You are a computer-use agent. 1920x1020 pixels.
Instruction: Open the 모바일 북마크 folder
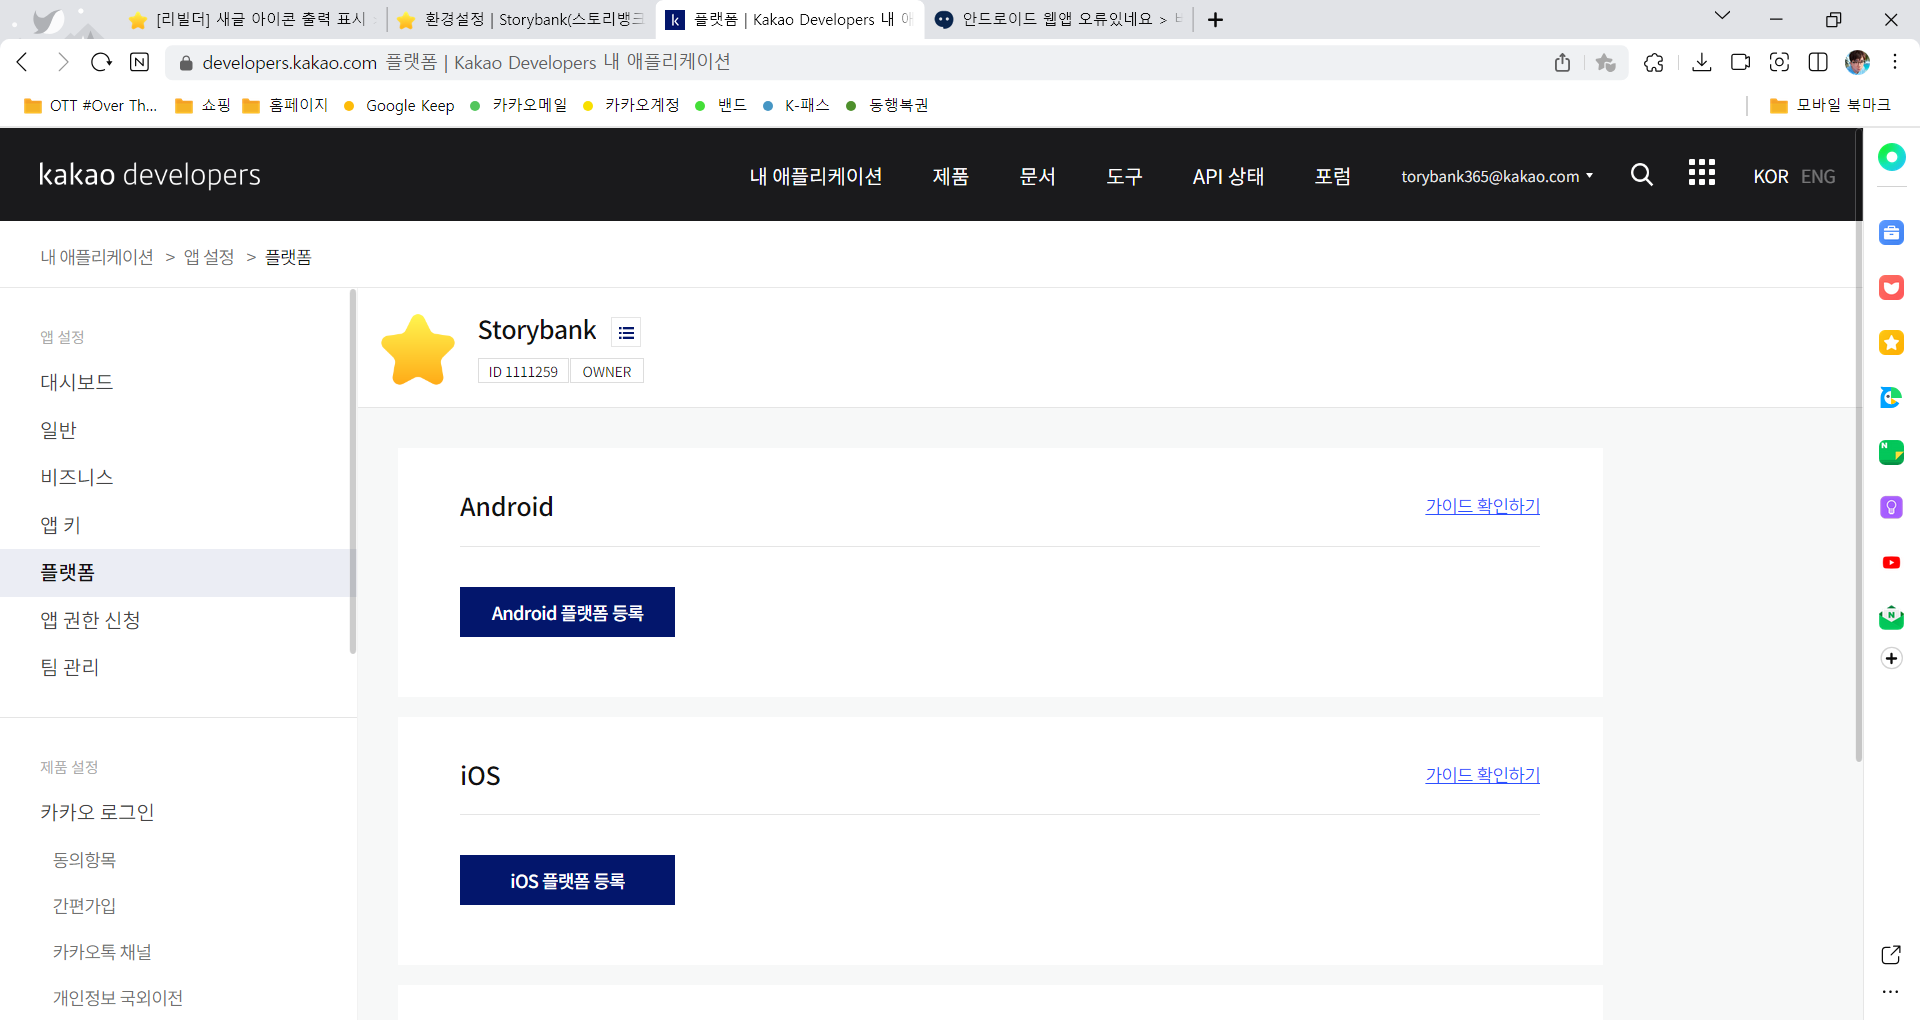1830,105
